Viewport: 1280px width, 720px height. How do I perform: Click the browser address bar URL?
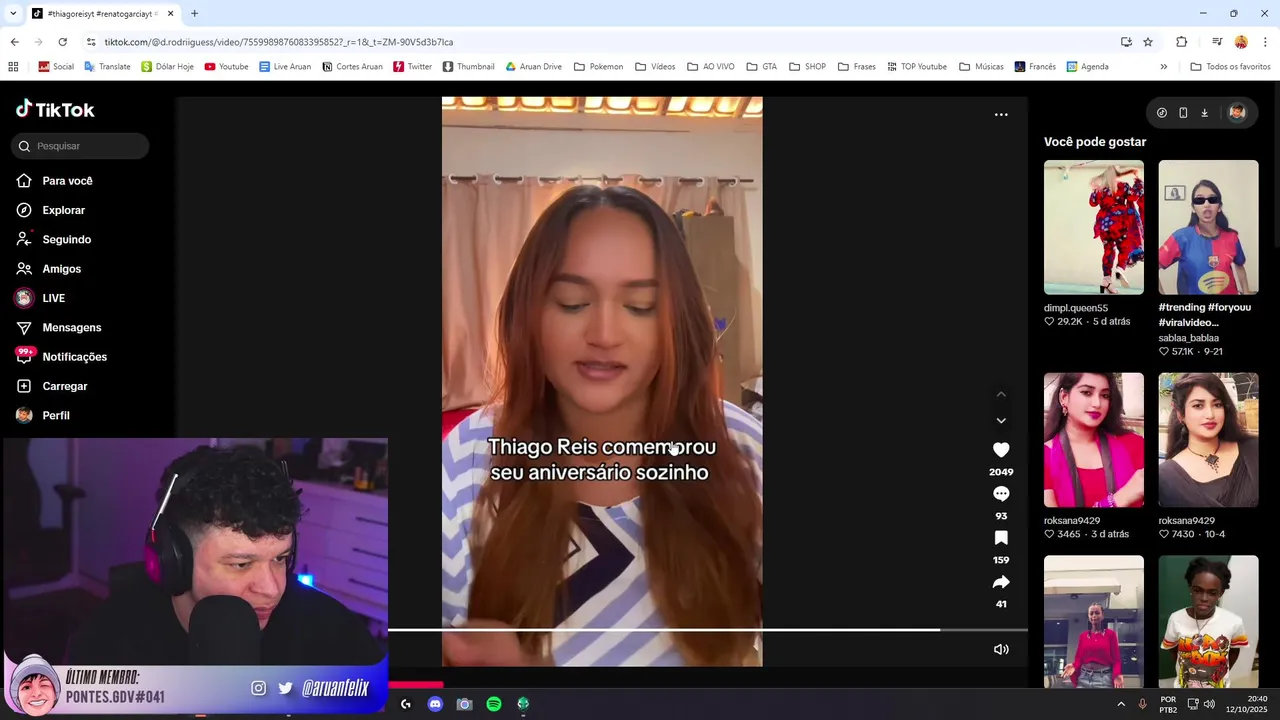pyautogui.click(x=279, y=42)
